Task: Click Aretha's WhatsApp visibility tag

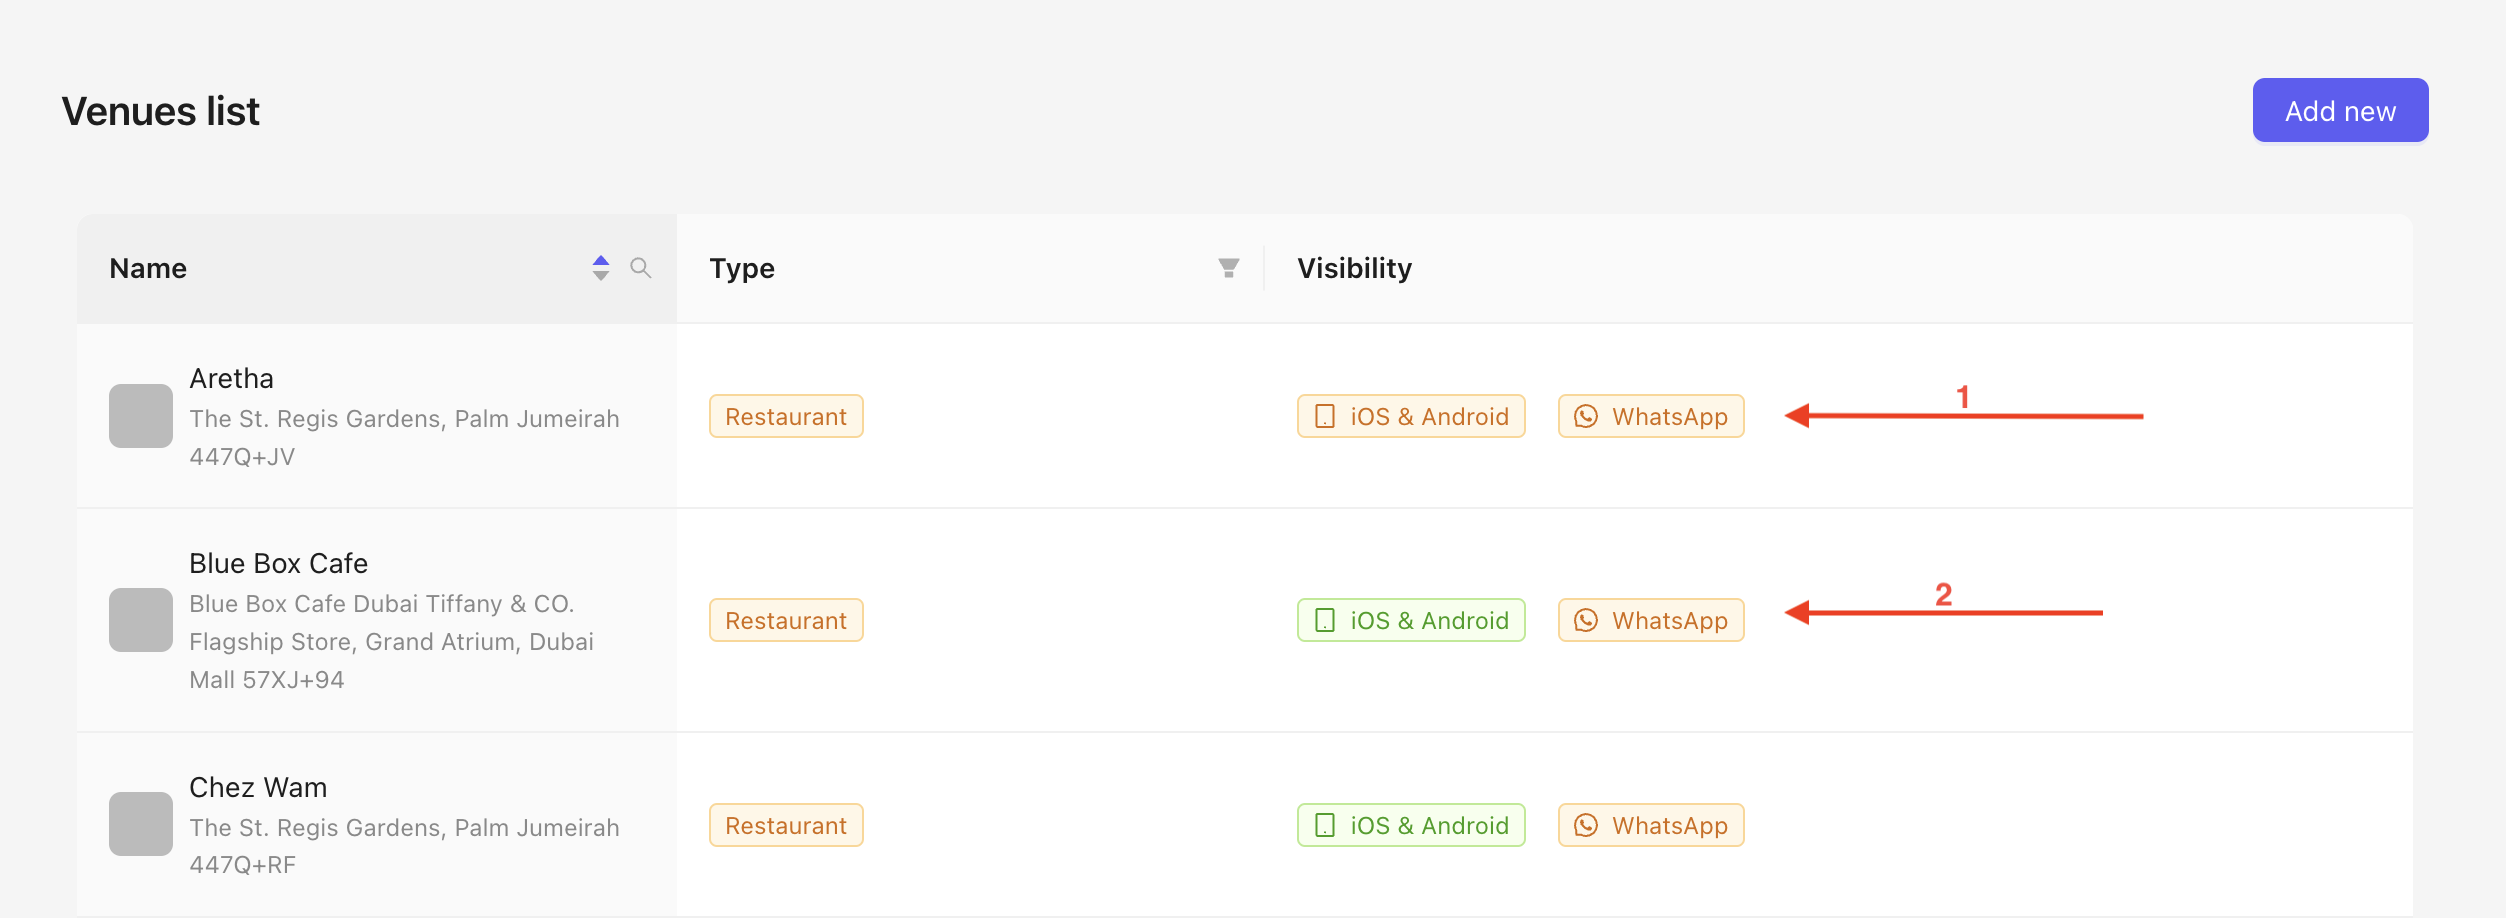Action: point(1650,416)
